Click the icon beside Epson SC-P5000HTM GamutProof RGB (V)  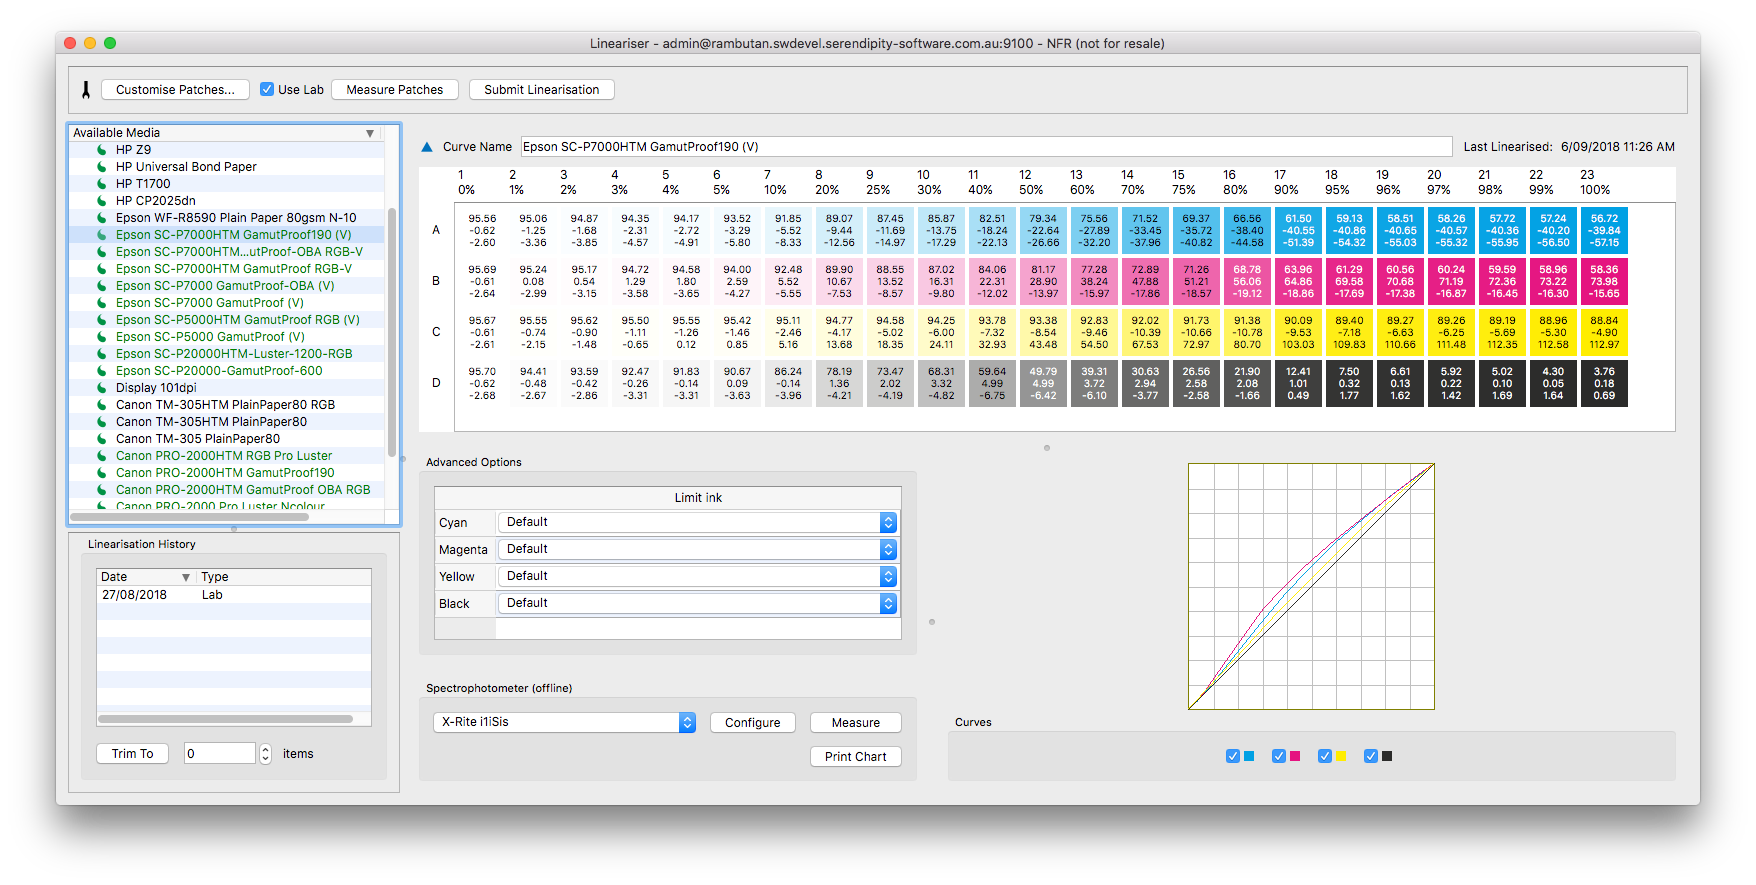click(102, 320)
